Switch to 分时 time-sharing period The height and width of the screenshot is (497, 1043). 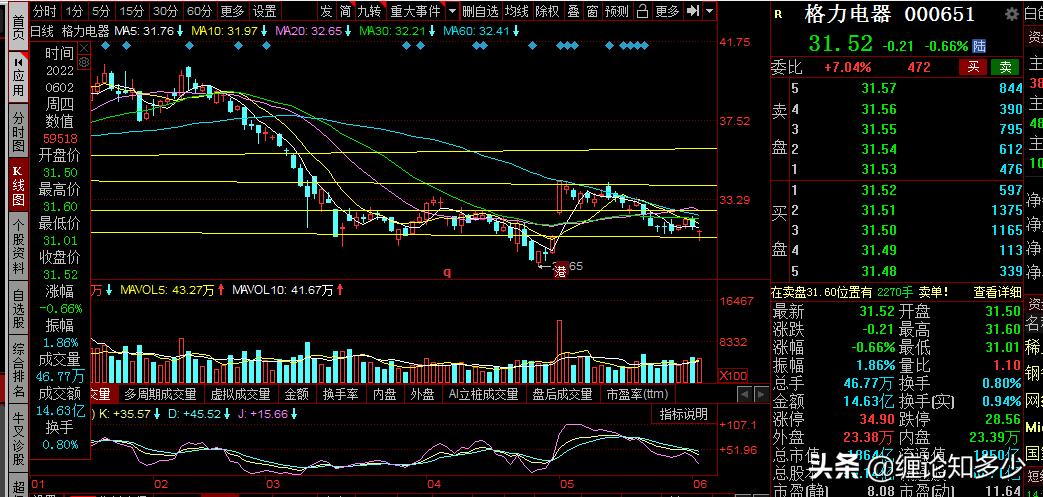click(x=45, y=11)
